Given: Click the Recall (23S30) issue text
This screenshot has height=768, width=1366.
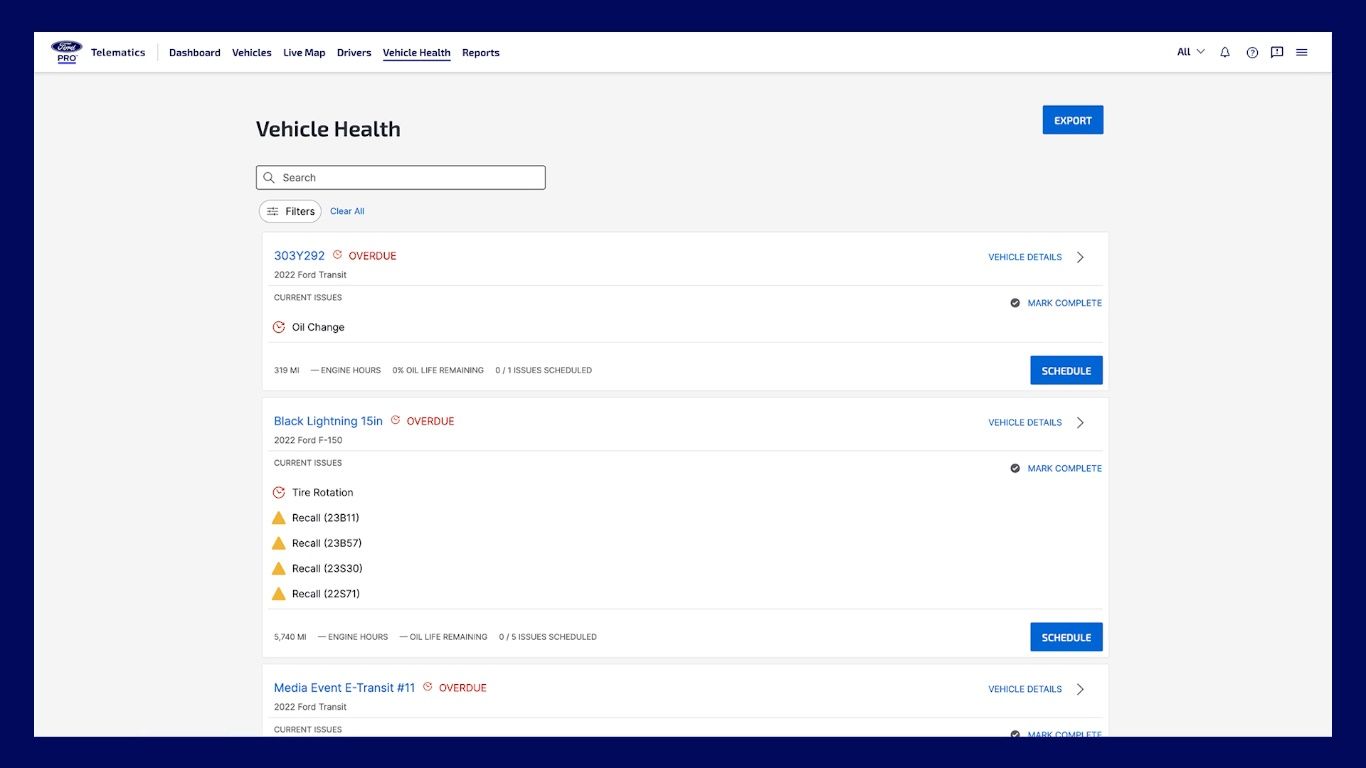Looking at the screenshot, I should pos(327,568).
